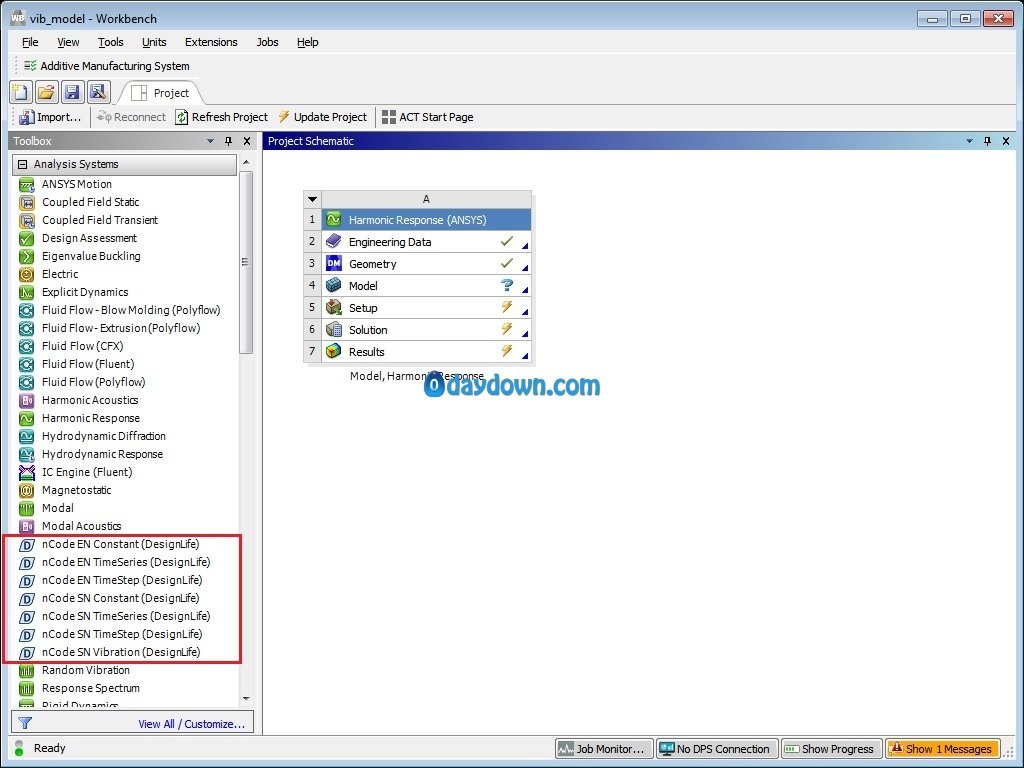Select the Setup cell

(x=426, y=308)
